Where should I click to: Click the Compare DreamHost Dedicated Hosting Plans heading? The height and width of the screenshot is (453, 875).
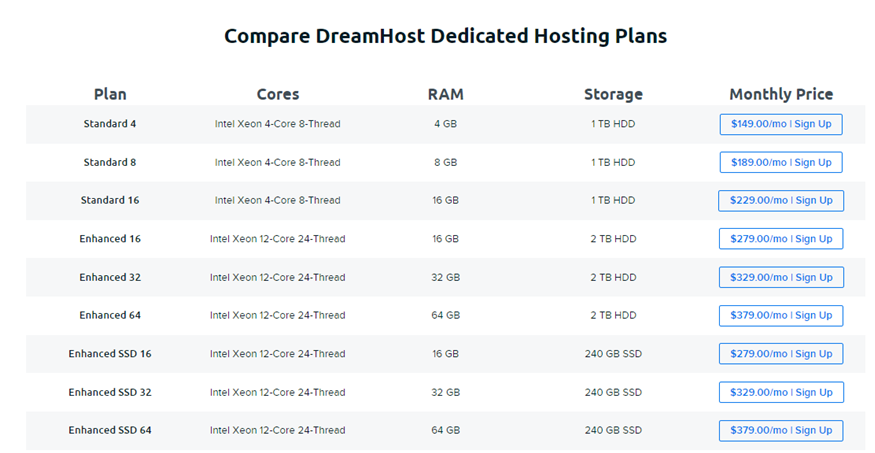pos(445,36)
